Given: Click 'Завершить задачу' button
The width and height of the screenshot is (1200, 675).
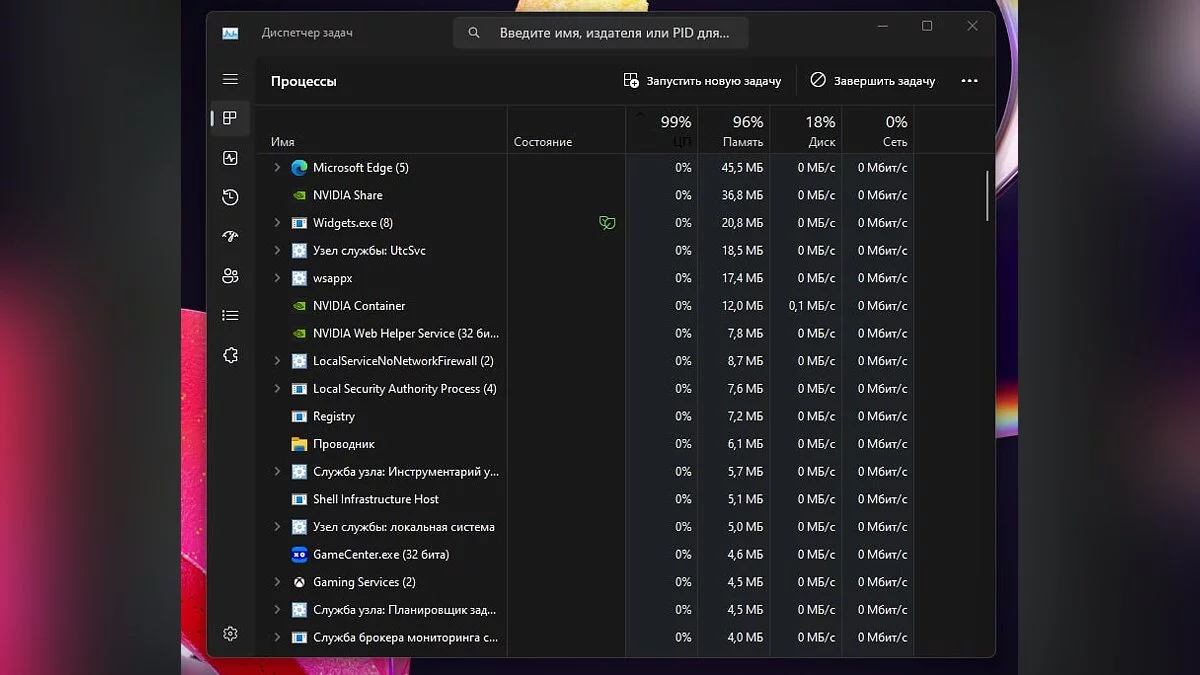Looking at the screenshot, I should point(872,81).
